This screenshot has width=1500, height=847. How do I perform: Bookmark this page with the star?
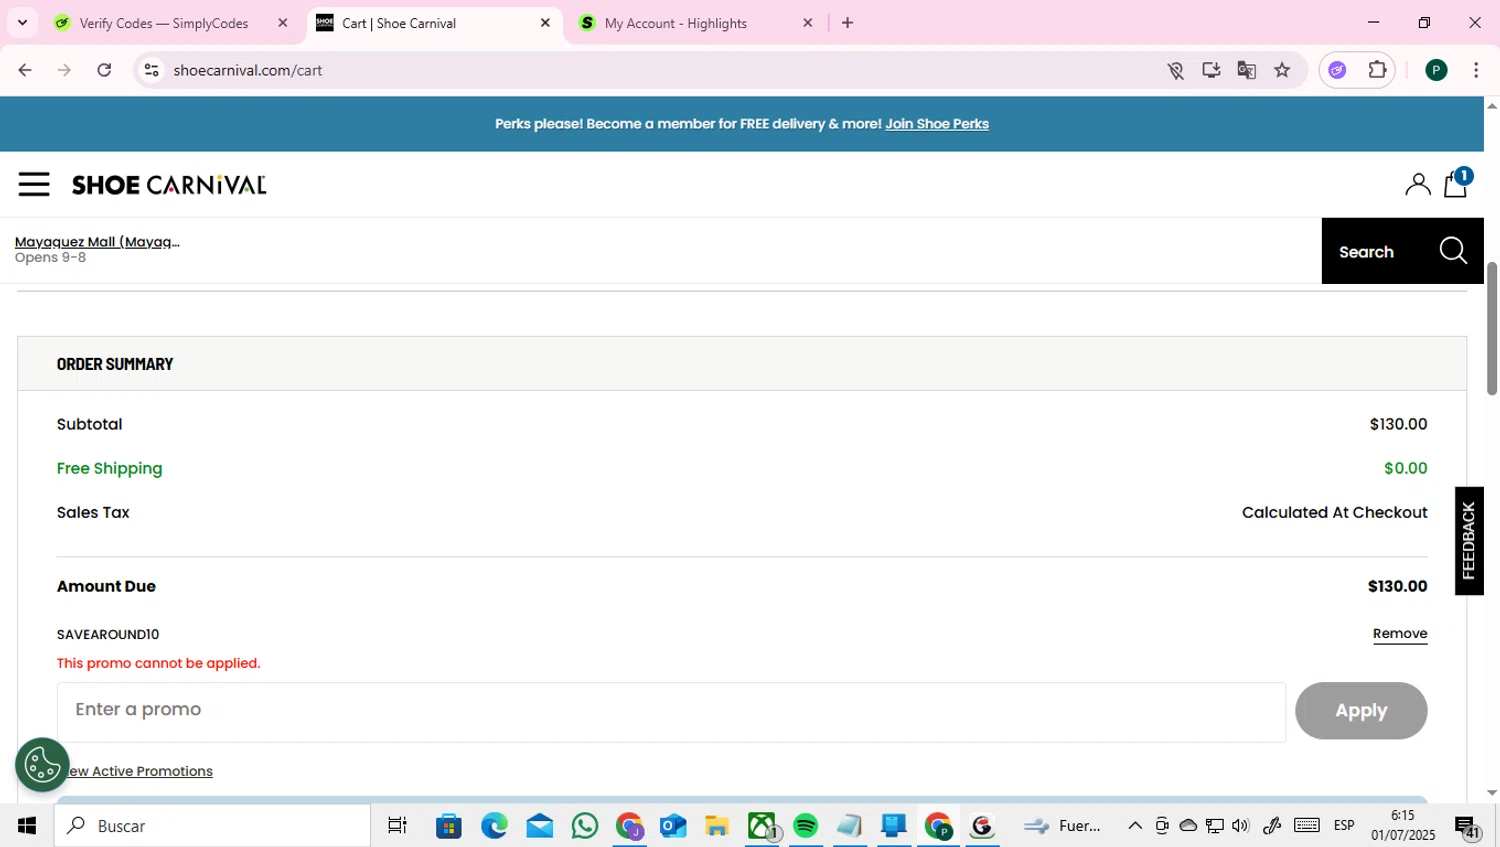tap(1282, 70)
